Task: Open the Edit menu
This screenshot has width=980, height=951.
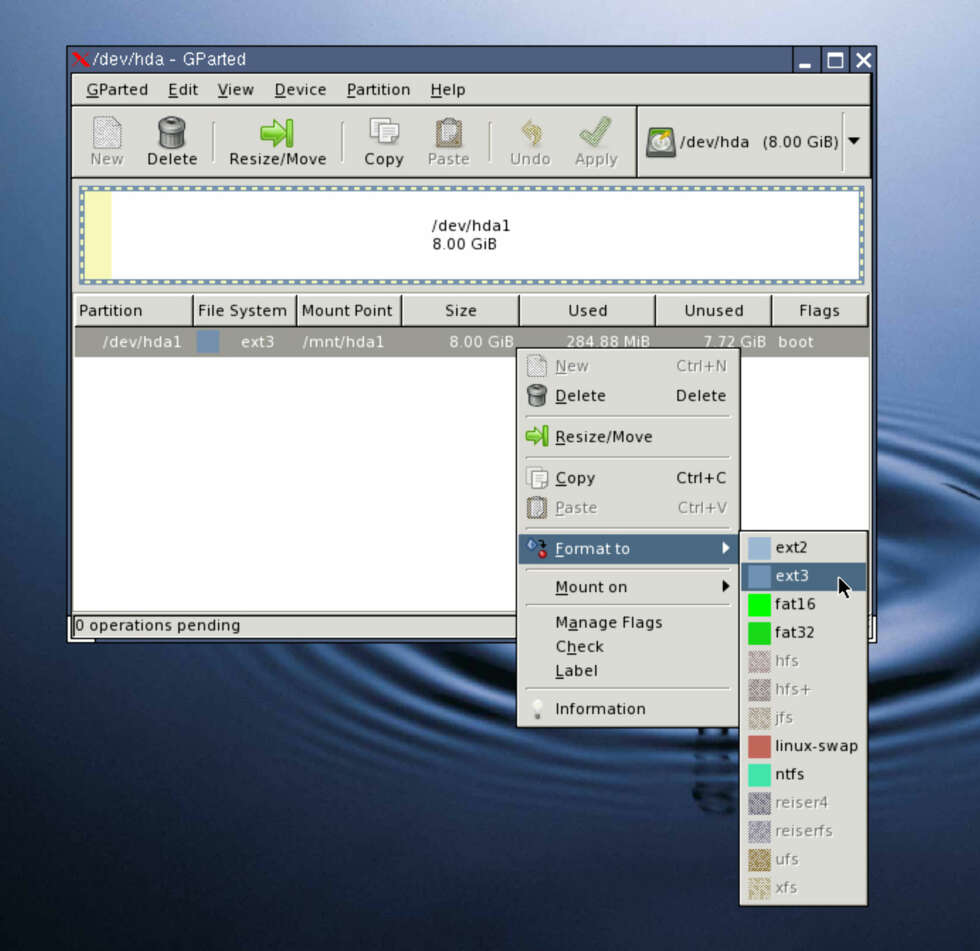Action: [182, 90]
